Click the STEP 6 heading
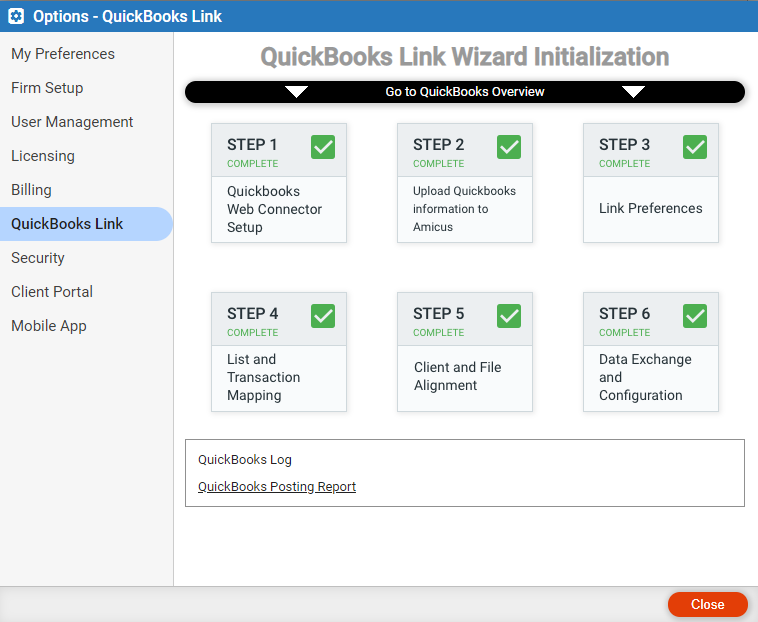This screenshot has height=622, width=758. click(624, 314)
